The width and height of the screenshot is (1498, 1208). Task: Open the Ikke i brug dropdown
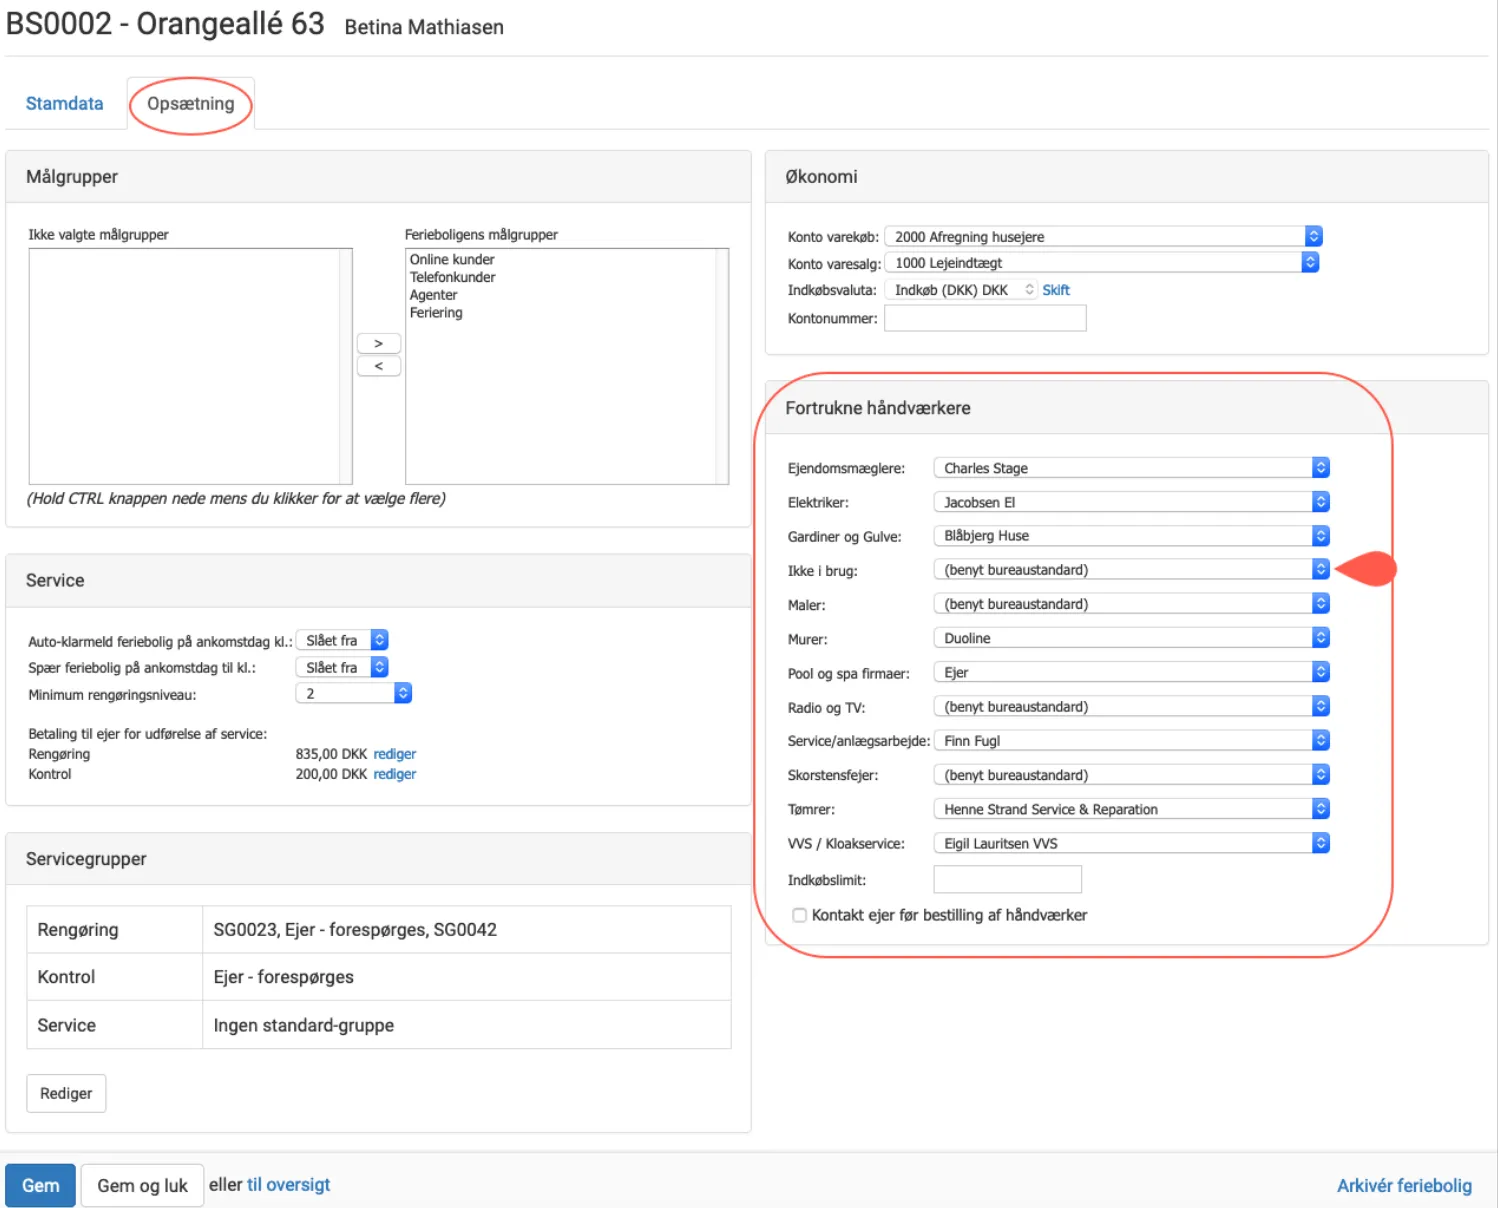1130,570
